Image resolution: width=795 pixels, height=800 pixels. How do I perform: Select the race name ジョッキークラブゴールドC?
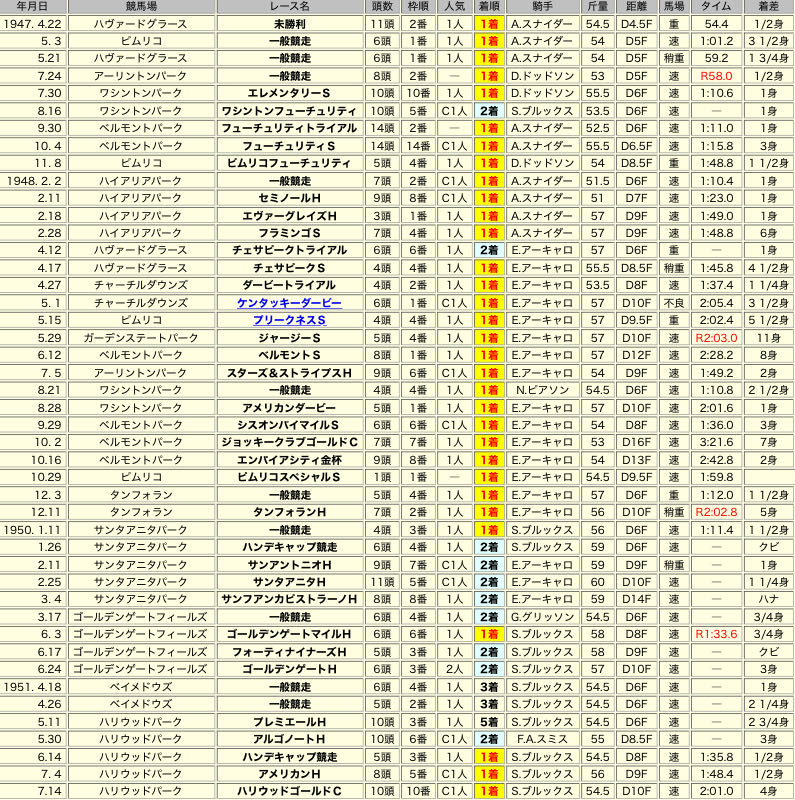click(x=289, y=442)
